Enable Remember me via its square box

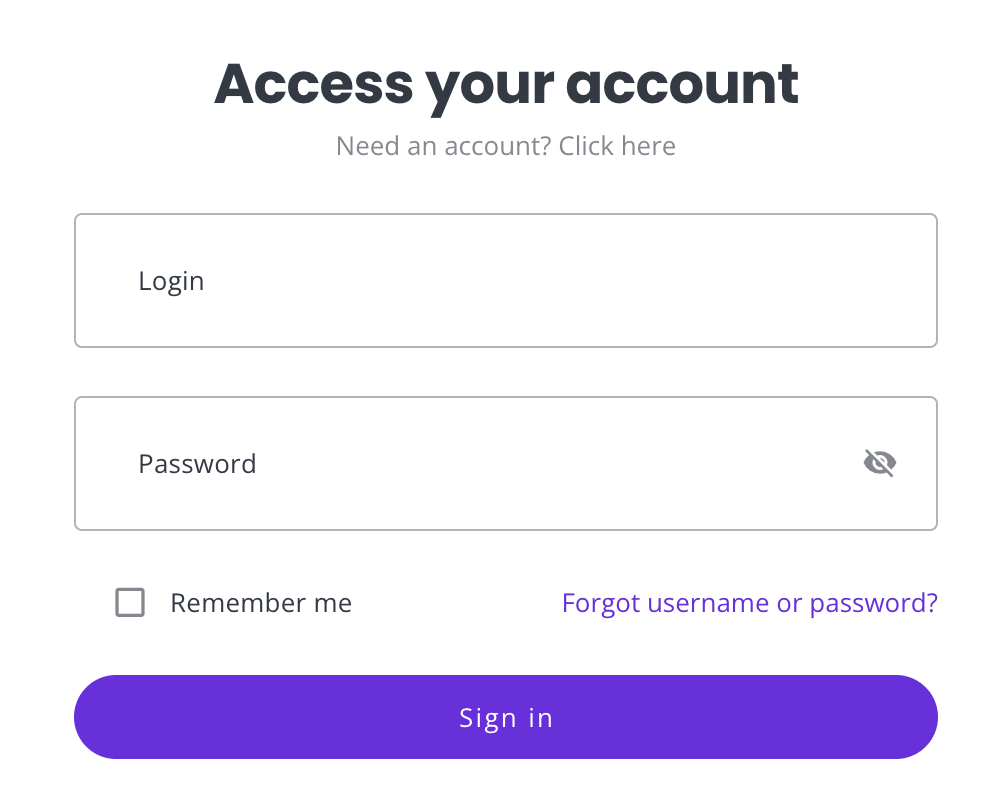(x=130, y=602)
